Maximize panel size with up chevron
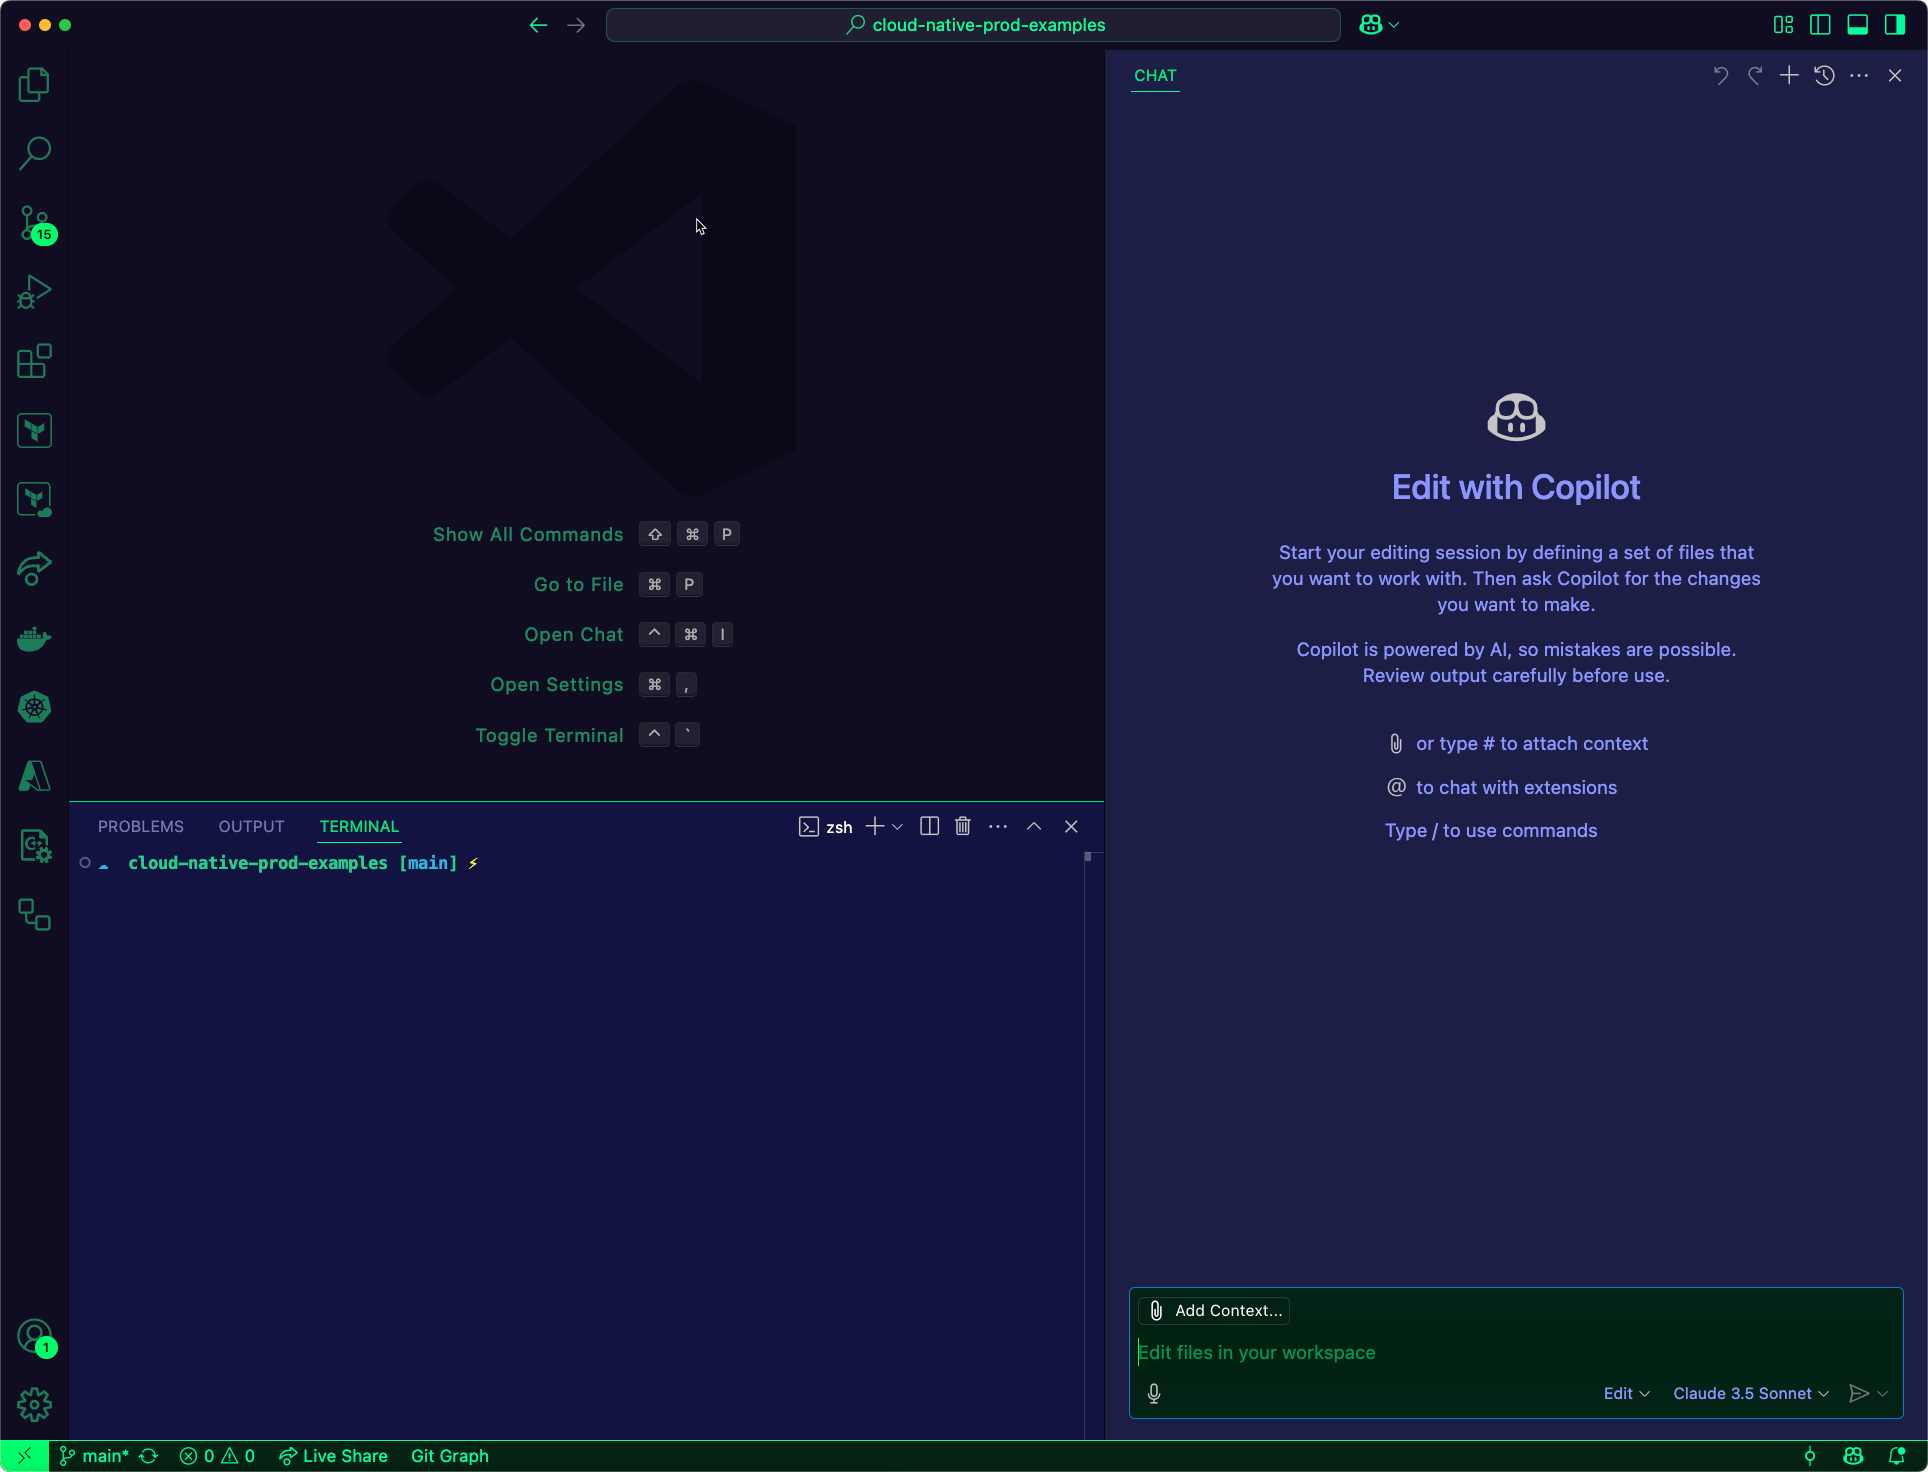 [x=1034, y=826]
